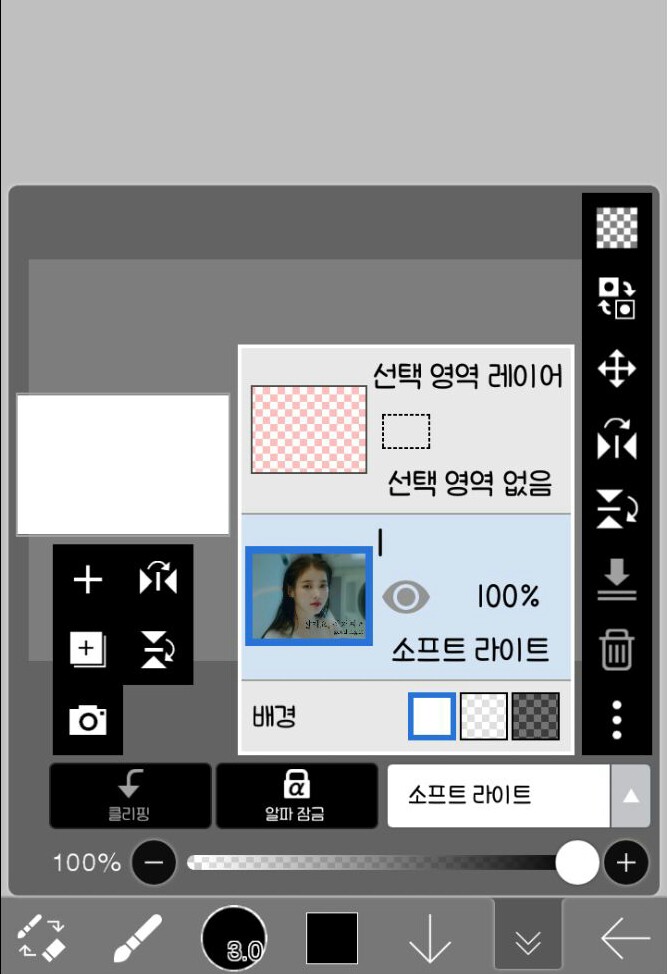Delete layer with trash can icon

click(617, 652)
